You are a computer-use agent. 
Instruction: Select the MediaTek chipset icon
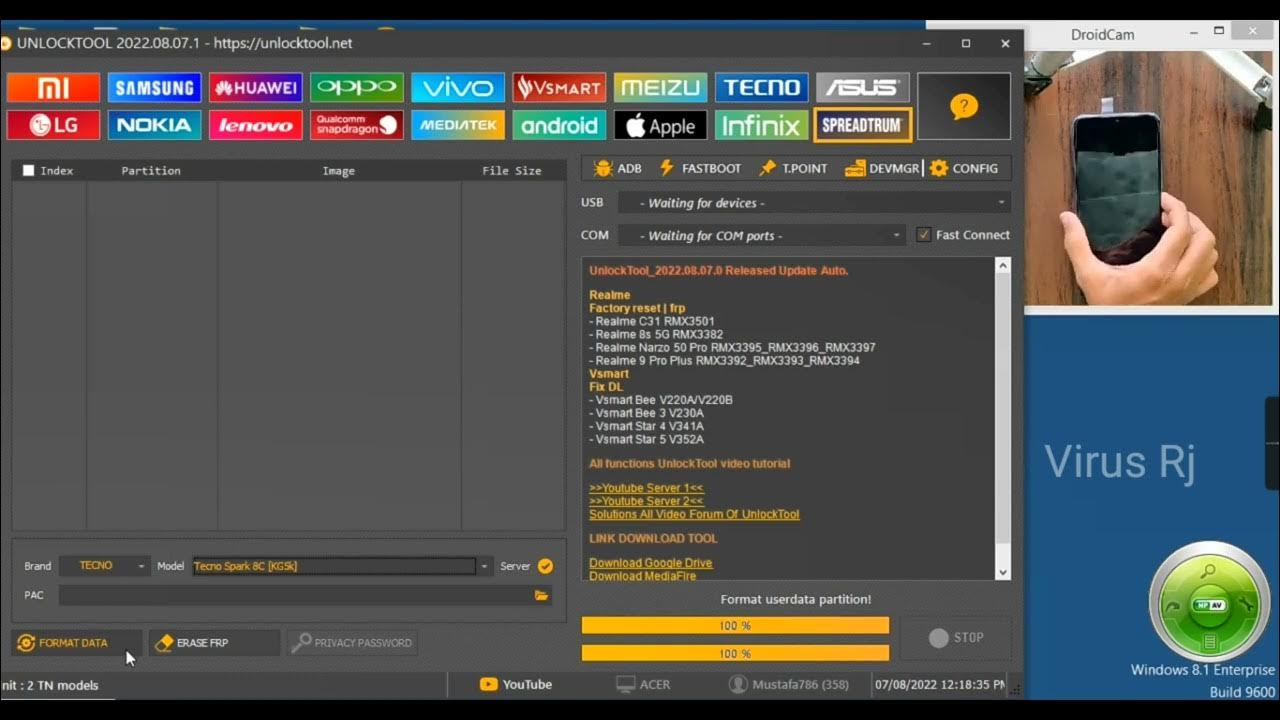pyautogui.click(x=457, y=125)
